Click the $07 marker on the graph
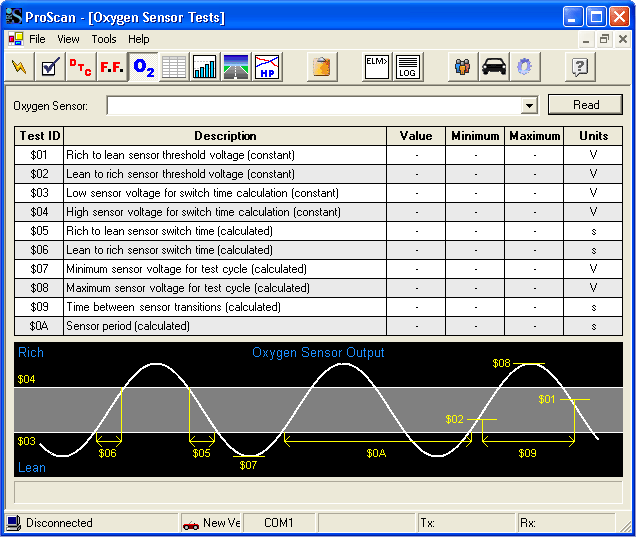The image size is (636, 537). (248, 465)
